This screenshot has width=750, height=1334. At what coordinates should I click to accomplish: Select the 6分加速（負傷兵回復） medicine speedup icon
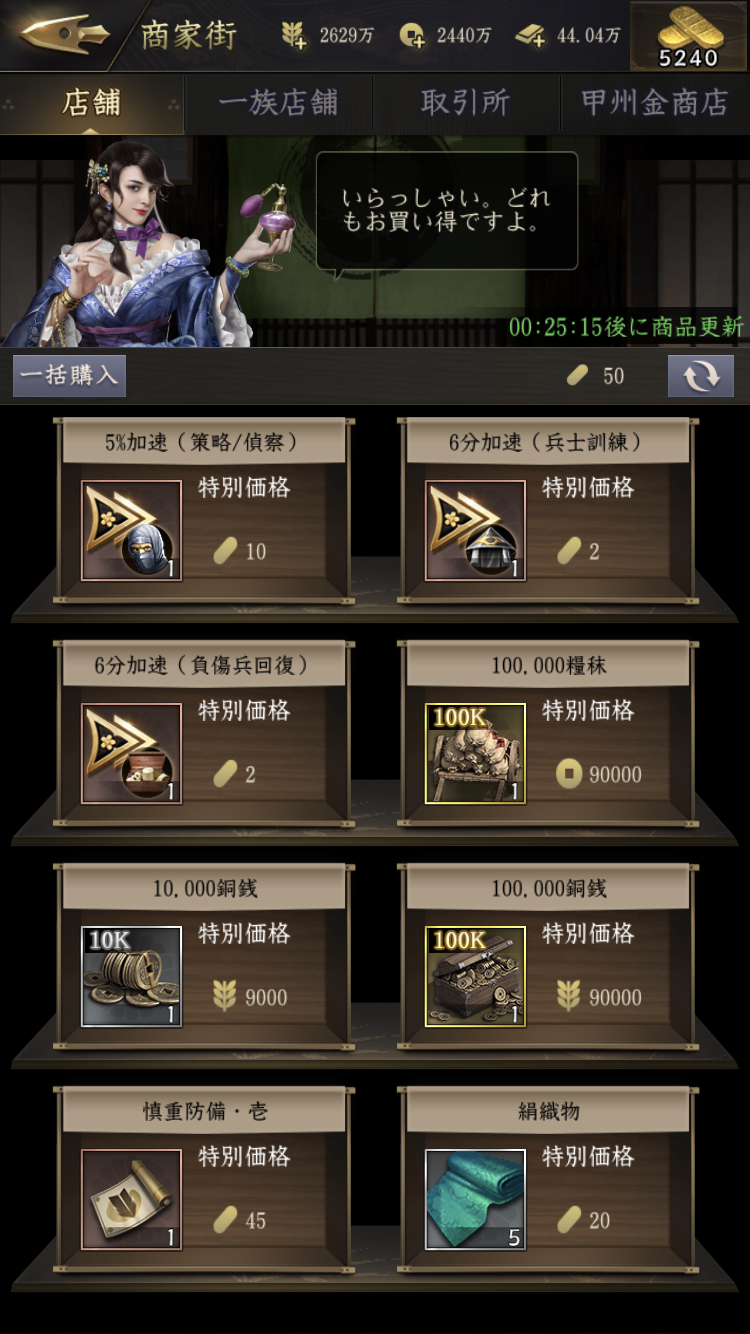(131, 754)
